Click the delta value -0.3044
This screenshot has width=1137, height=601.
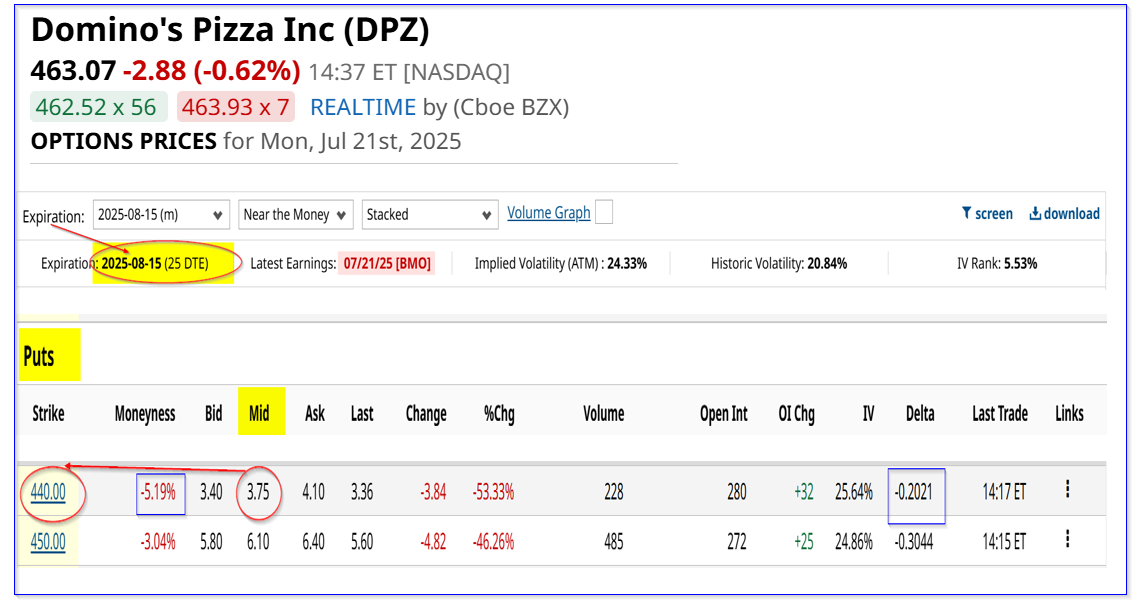coord(914,542)
